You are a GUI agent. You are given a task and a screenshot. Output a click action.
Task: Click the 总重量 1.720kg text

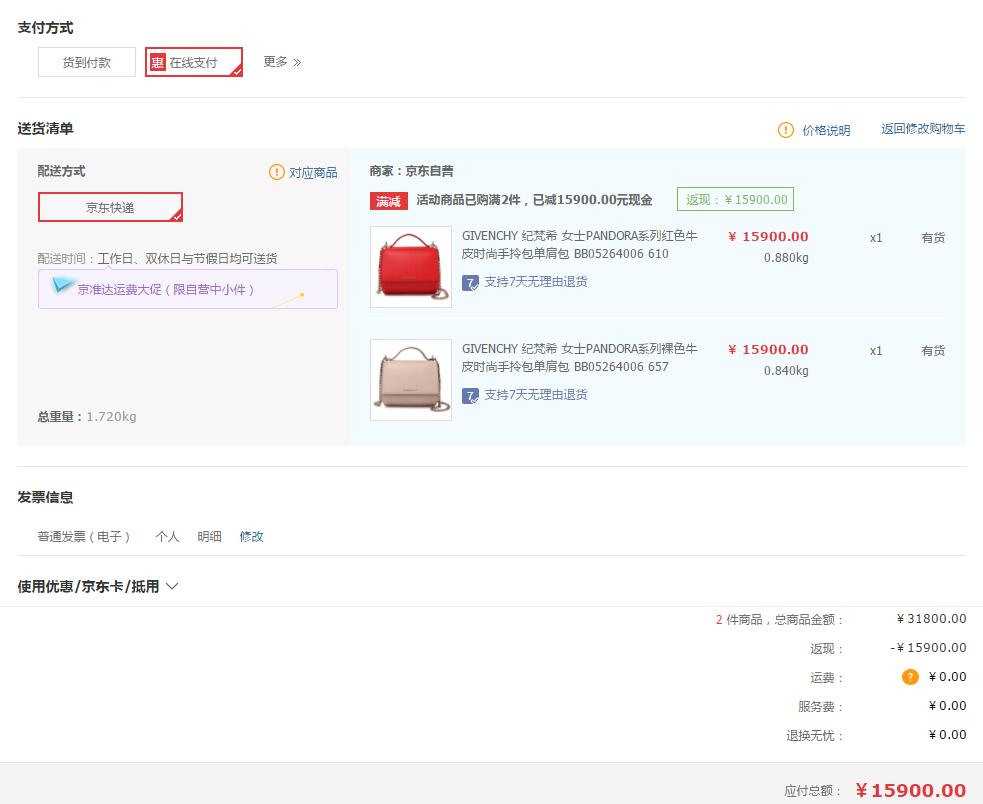point(87,416)
